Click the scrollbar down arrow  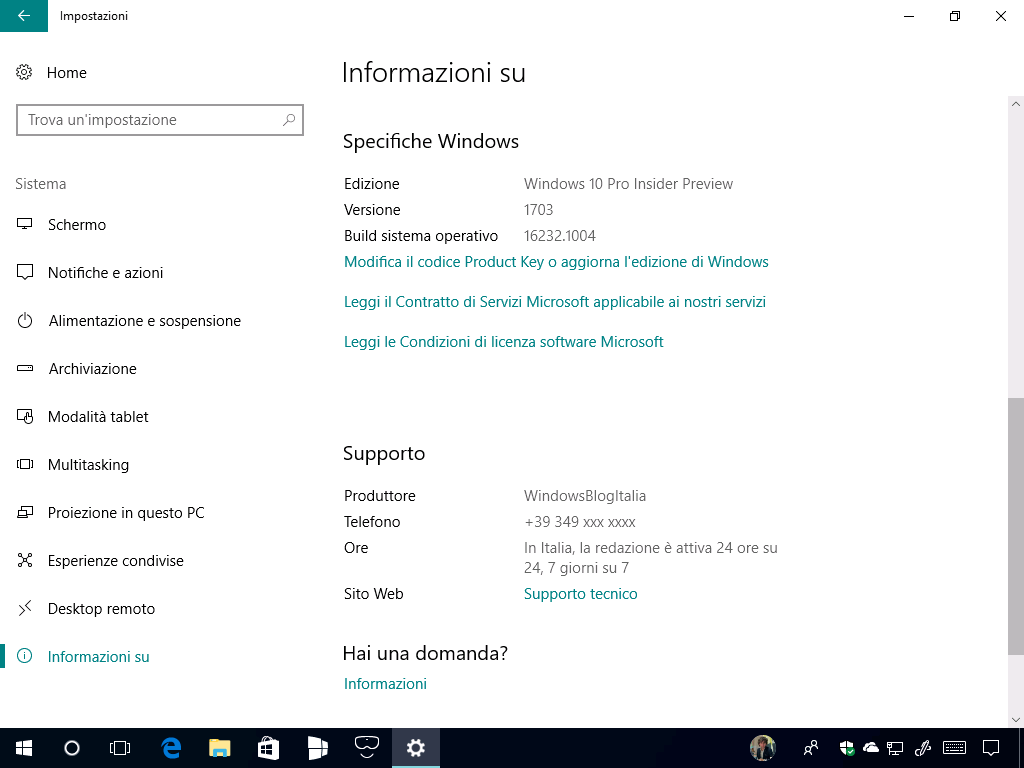click(1016, 720)
